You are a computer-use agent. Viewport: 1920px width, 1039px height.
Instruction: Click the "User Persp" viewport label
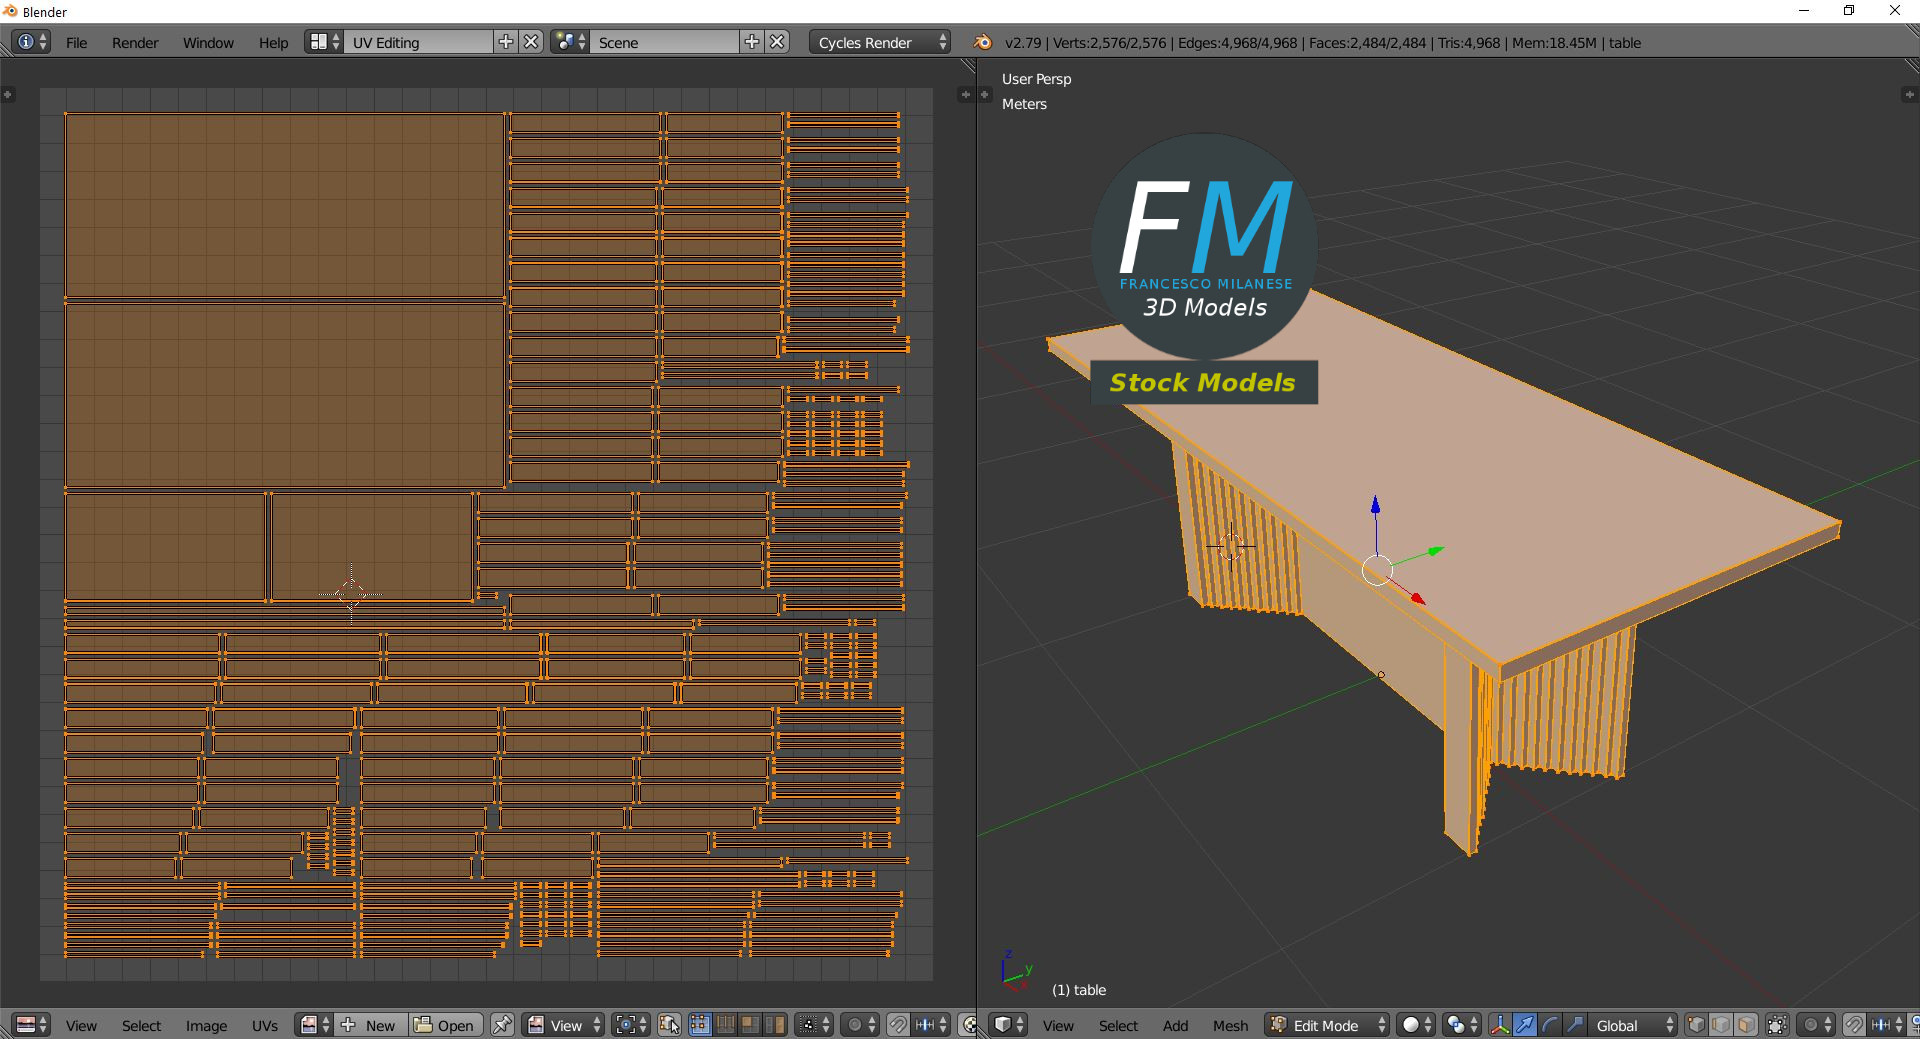pos(1036,79)
